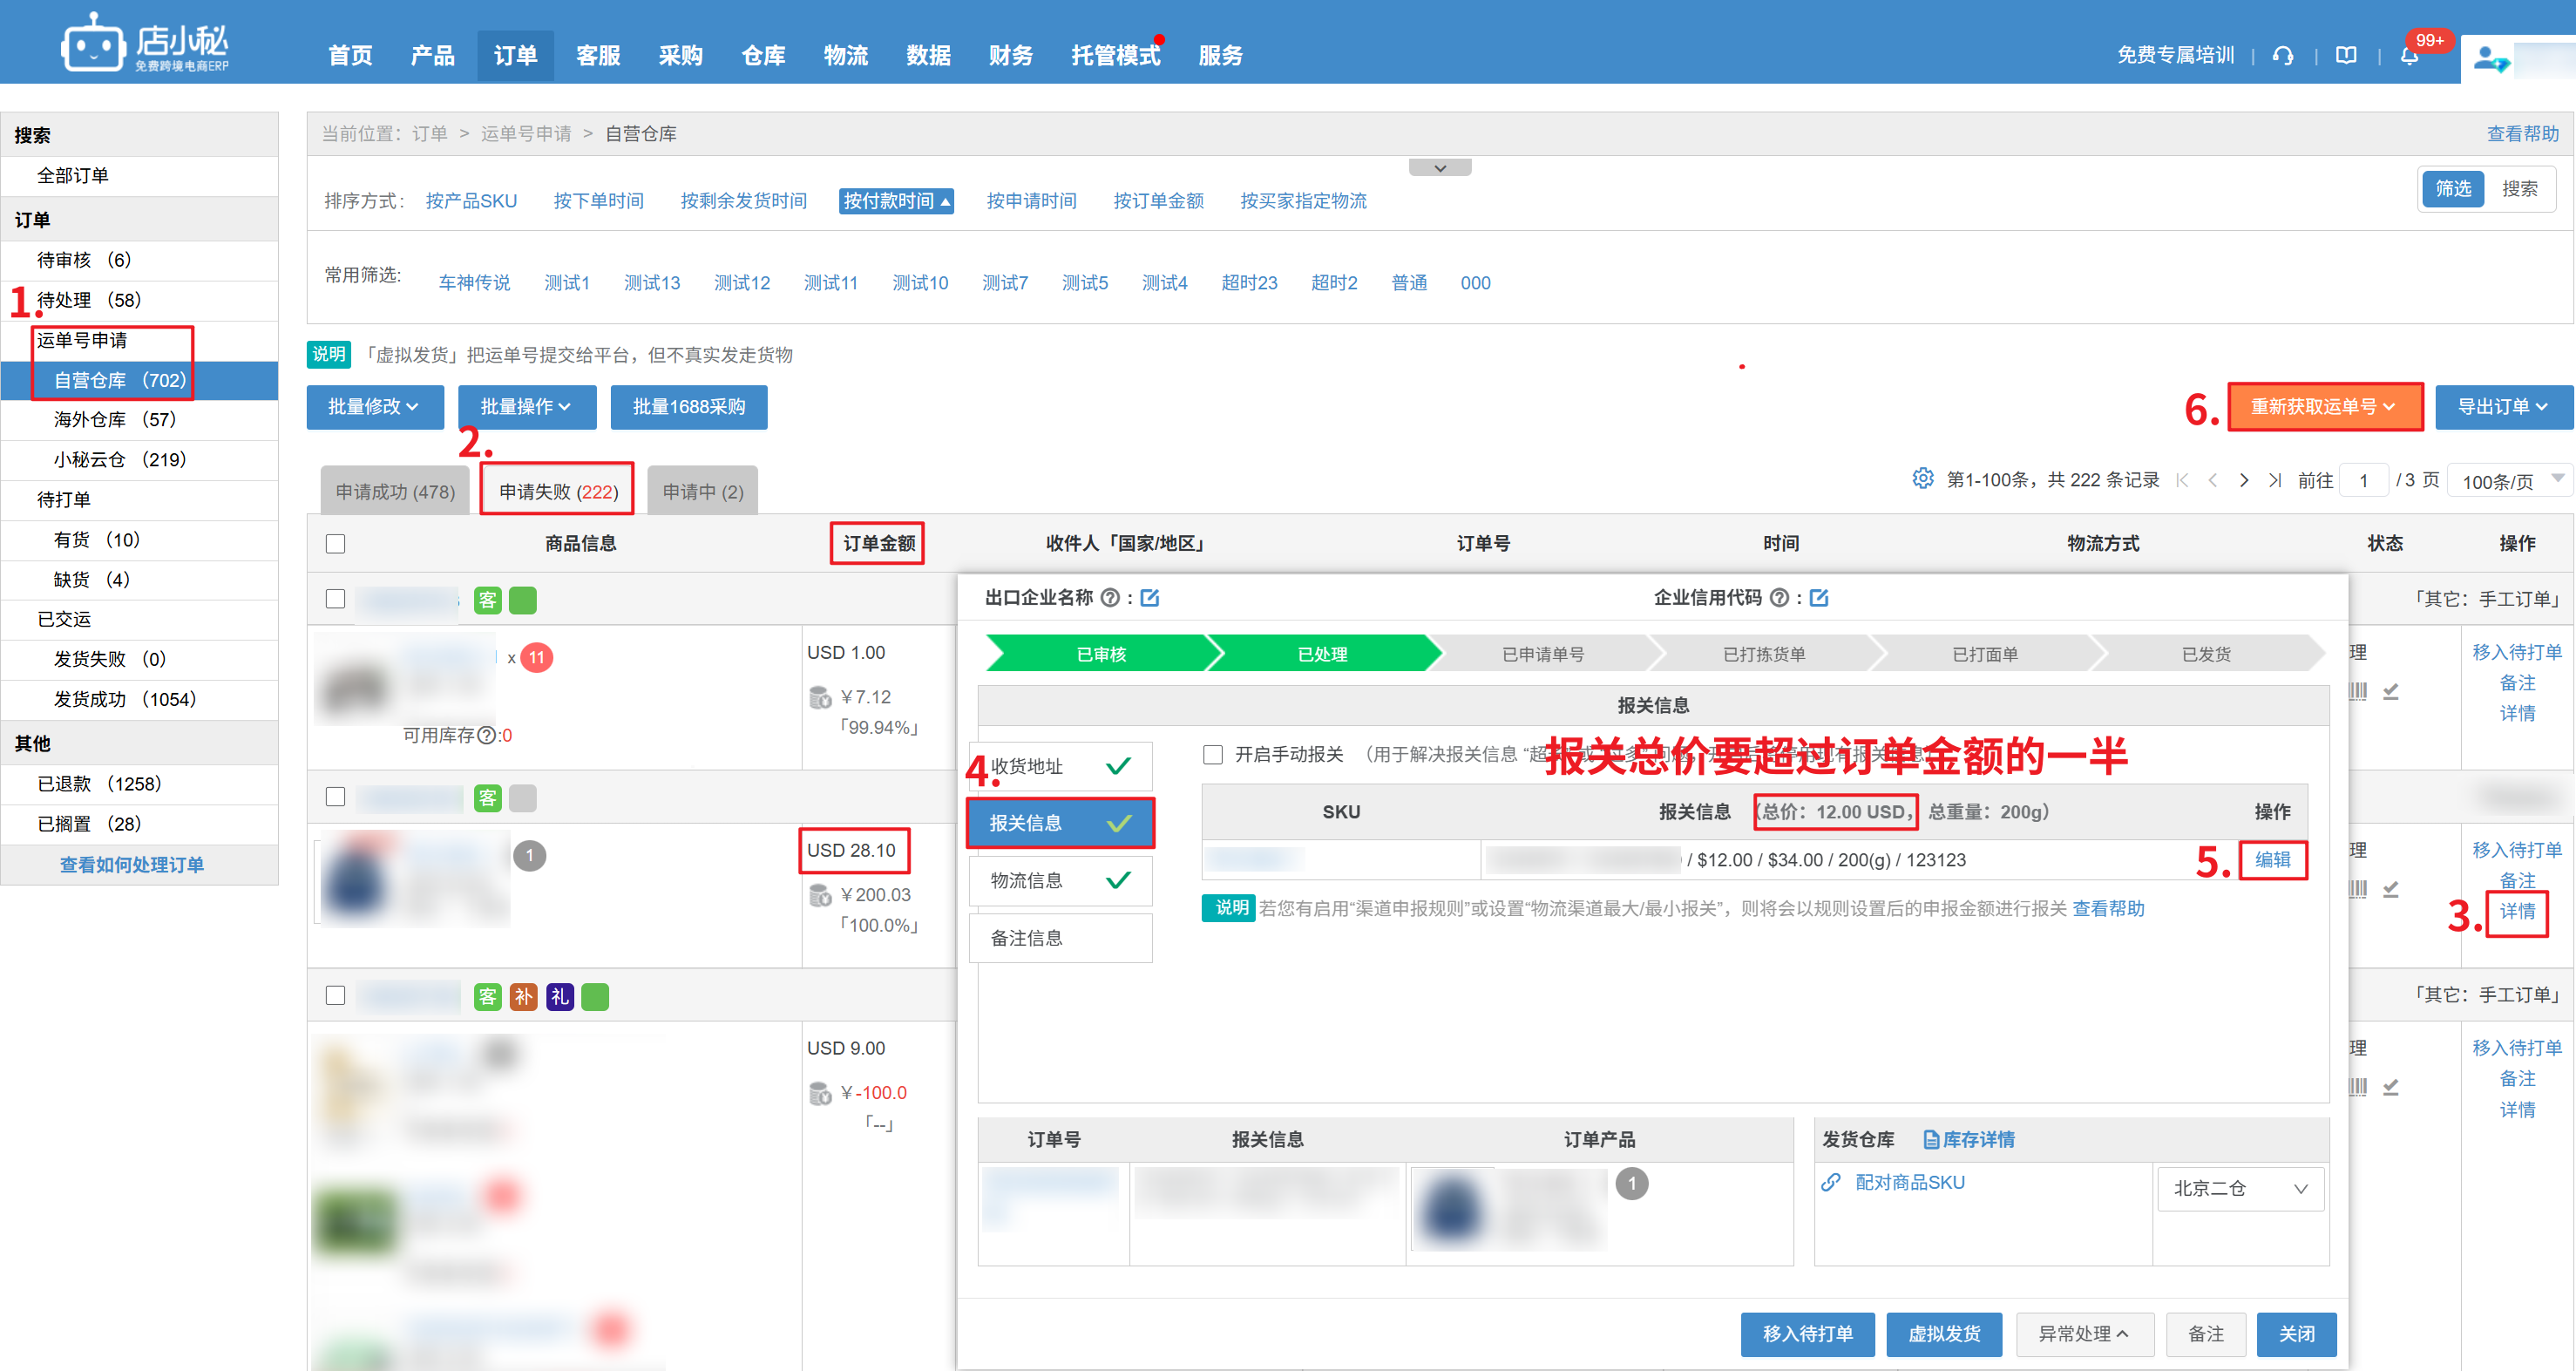Click the help book icon in header
Screen dimensions: 2576x1371
click(x=2345, y=56)
